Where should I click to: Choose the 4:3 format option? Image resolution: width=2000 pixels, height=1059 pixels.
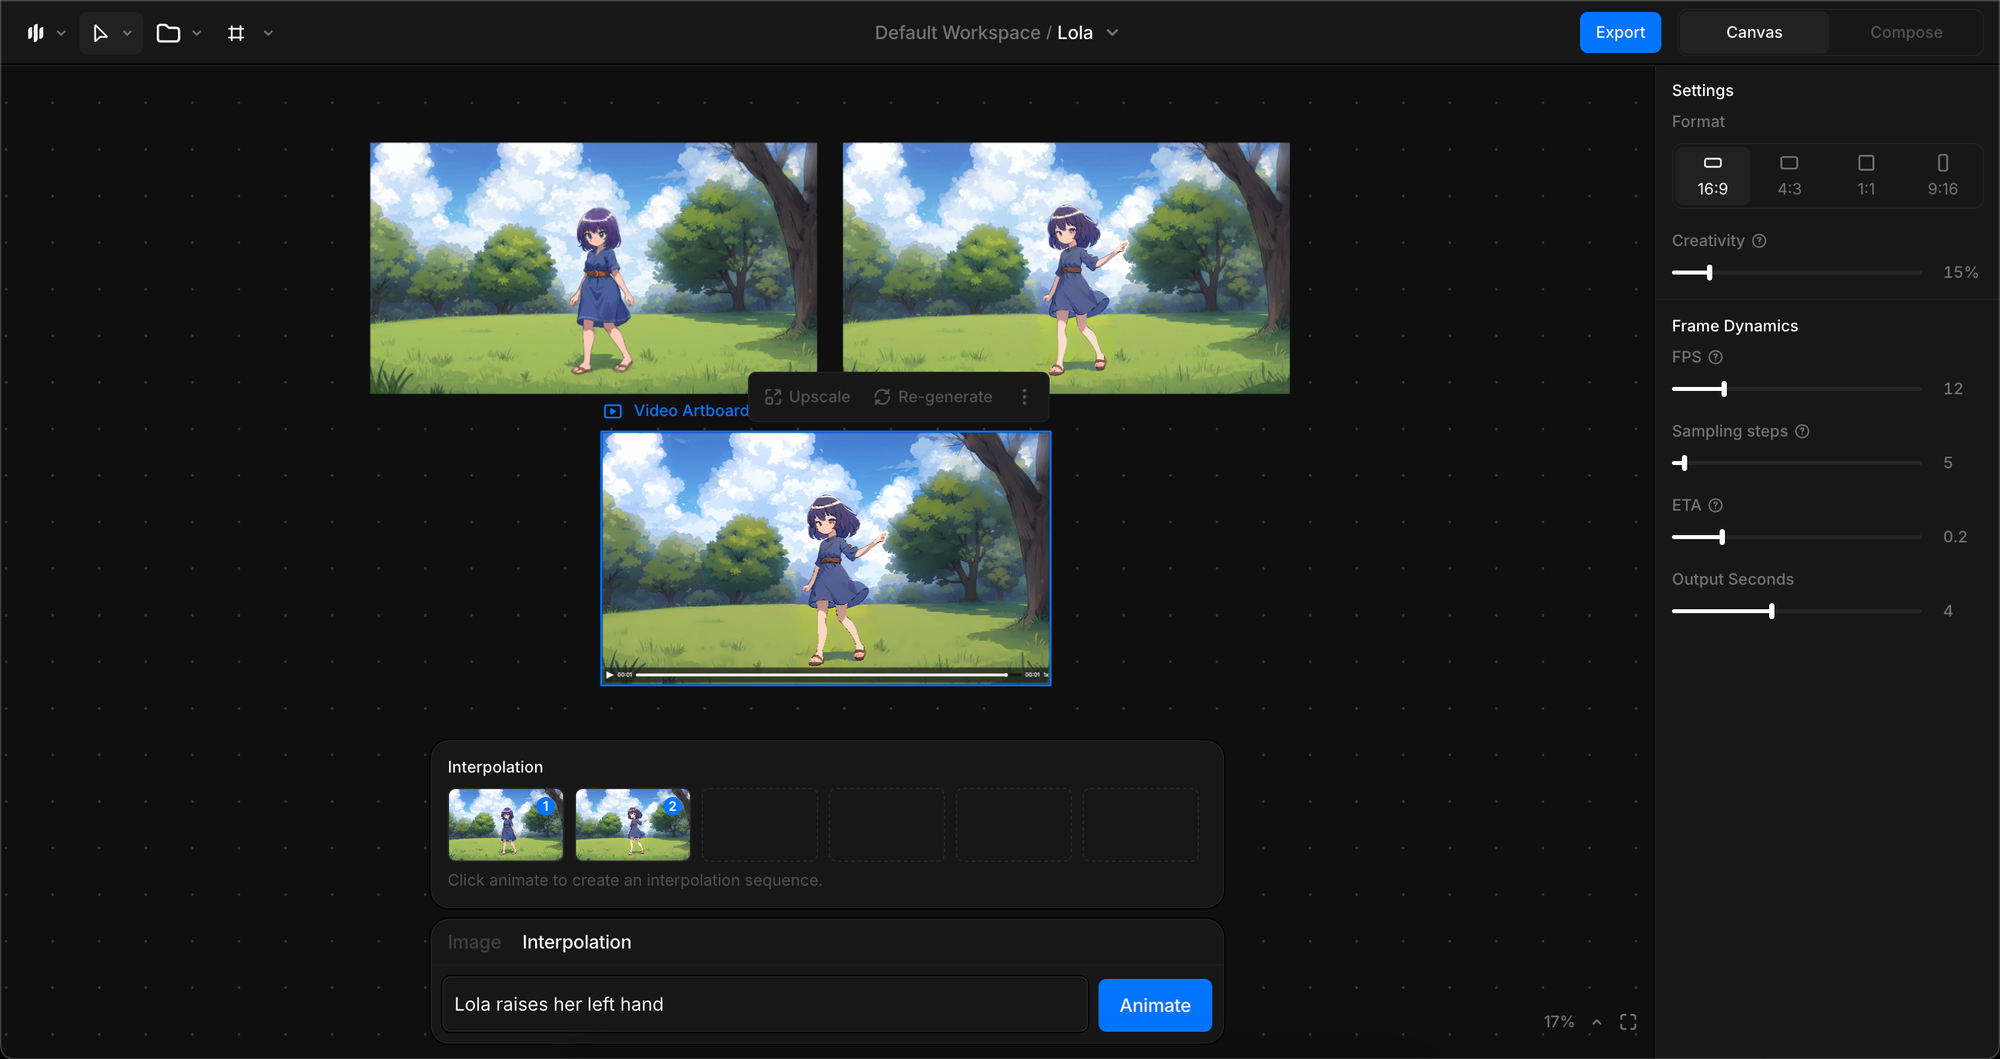[1789, 175]
